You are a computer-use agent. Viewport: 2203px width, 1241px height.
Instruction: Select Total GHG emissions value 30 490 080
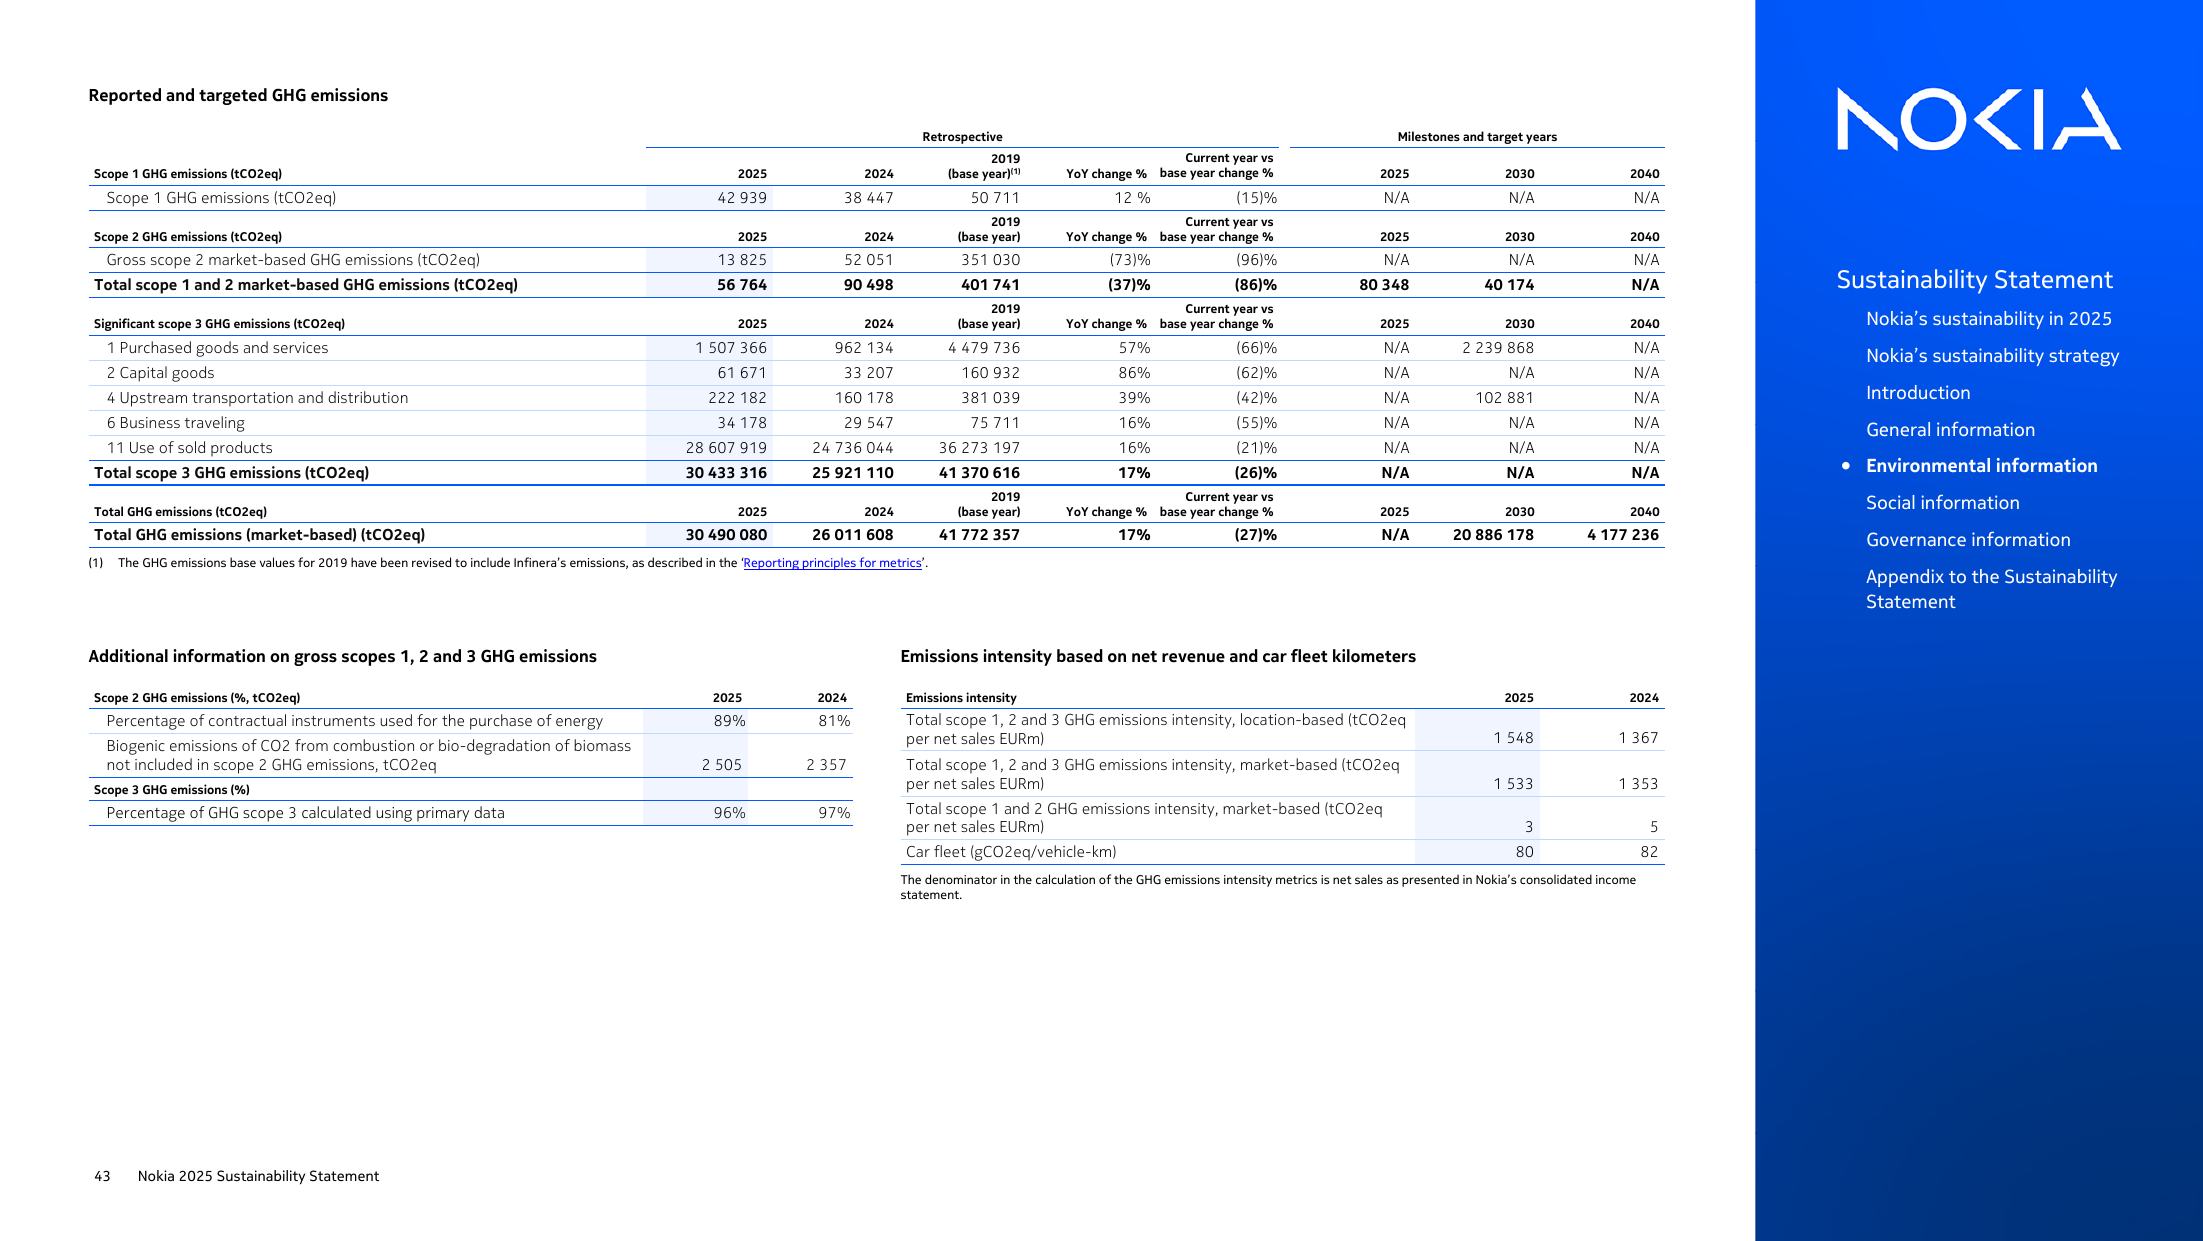726,535
